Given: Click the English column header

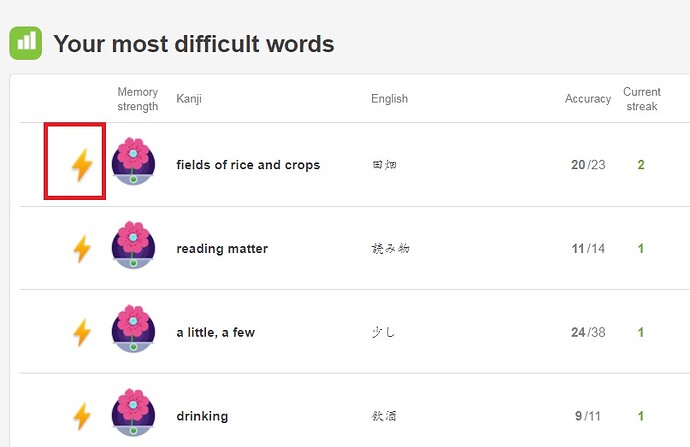Looking at the screenshot, I should pos(389,99).
